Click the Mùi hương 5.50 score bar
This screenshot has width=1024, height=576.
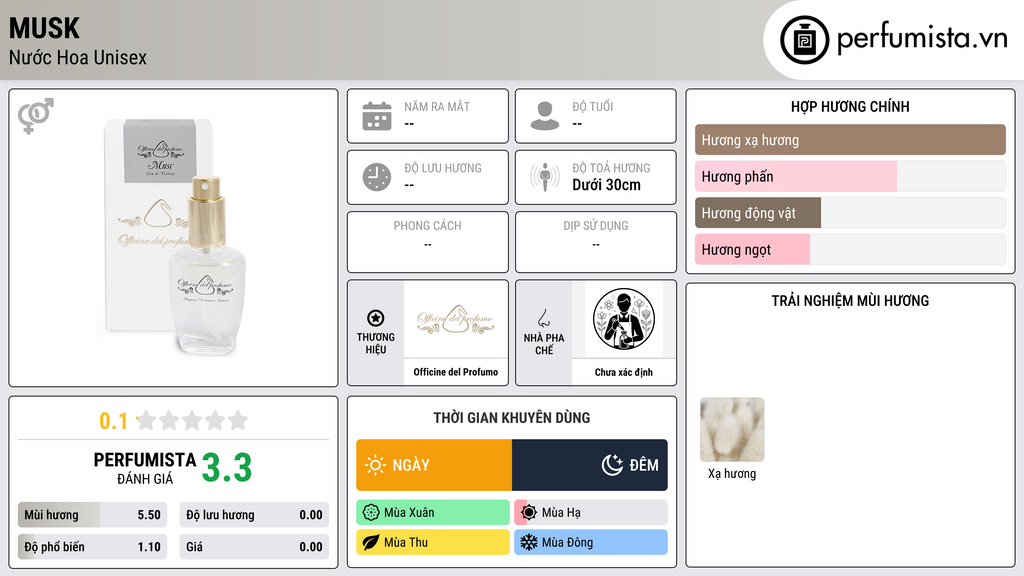click(x=92, y=515)
